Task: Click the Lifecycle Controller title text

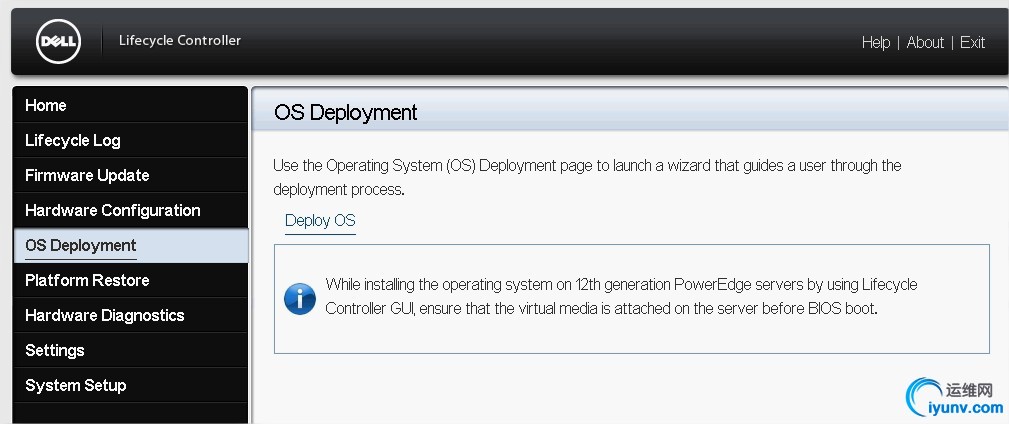Action: coord(180,41)
